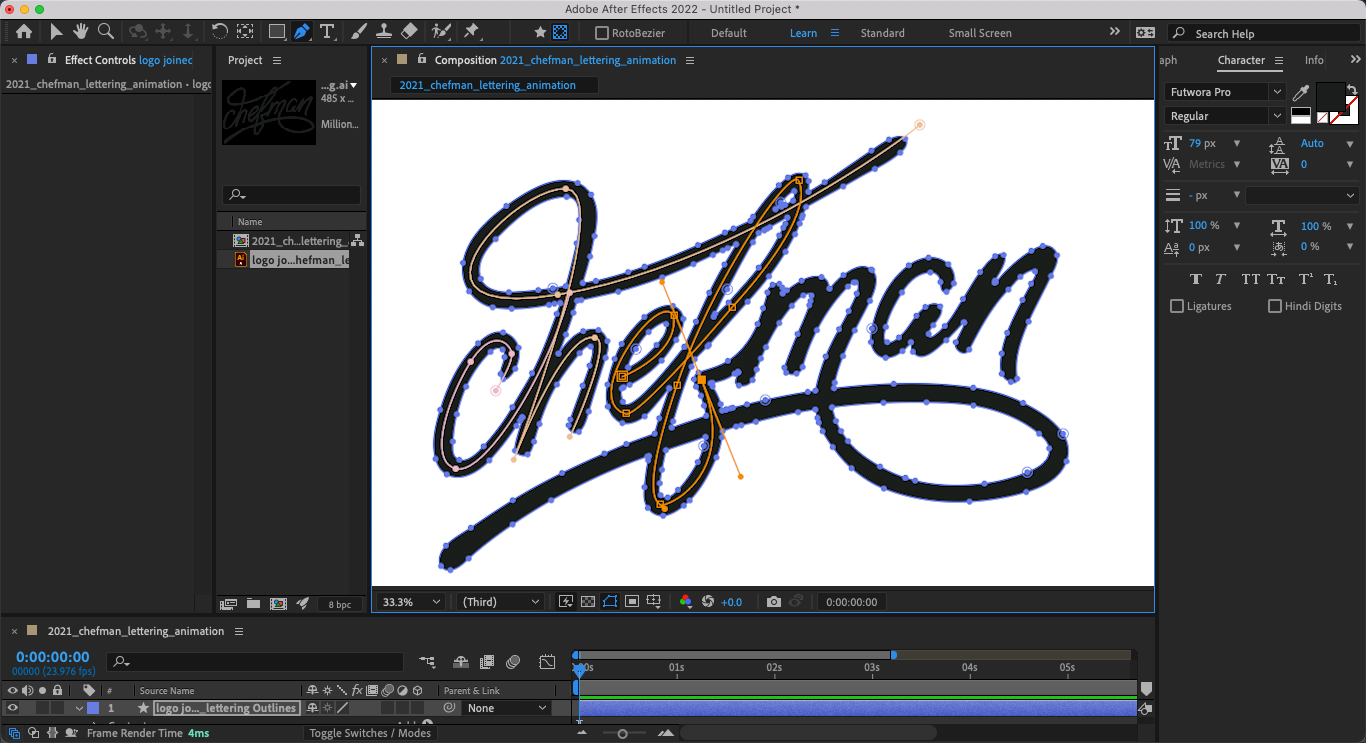Take a snapshot with the camera icon
Viewport: 1366px width, 743px height.
[x=774, y=602]
